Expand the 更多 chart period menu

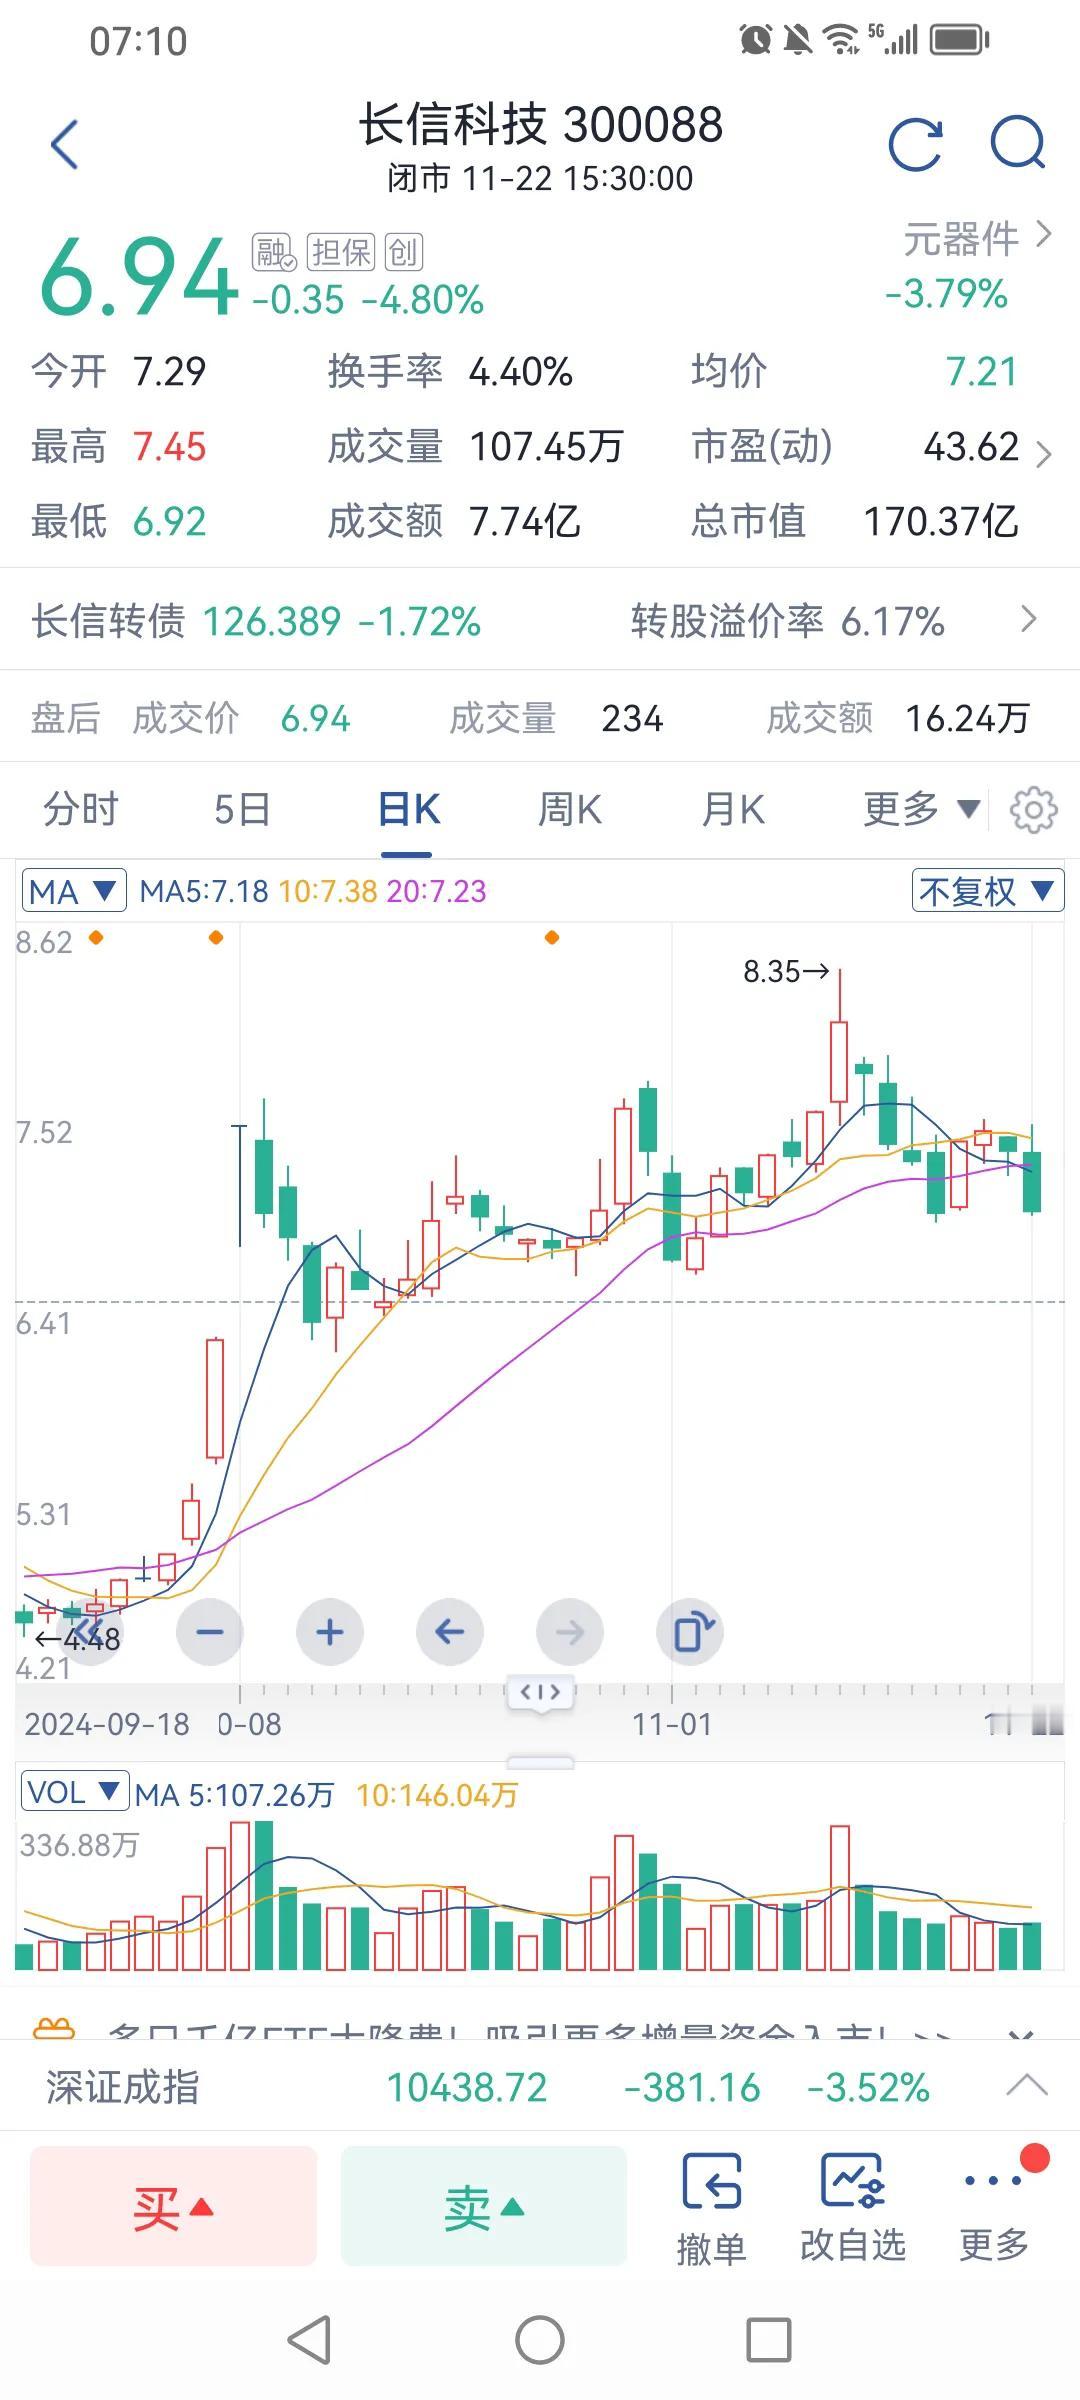(922, 809)
